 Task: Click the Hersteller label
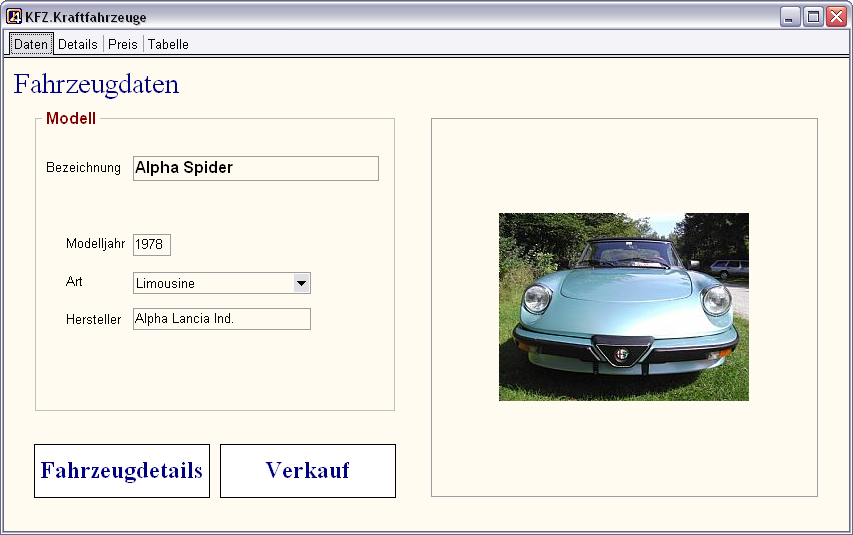pos(94,319)
